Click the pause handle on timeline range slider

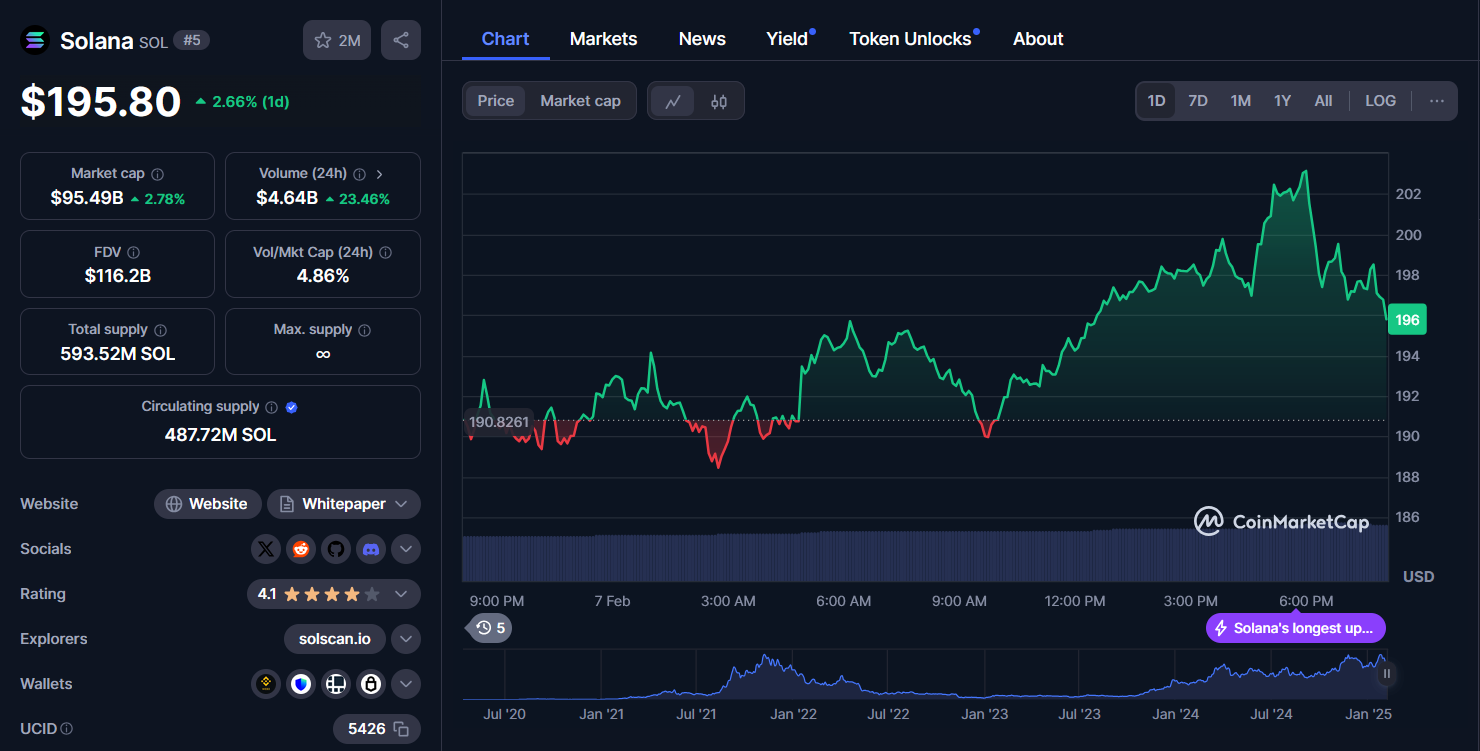click(x=1386, y=674)
